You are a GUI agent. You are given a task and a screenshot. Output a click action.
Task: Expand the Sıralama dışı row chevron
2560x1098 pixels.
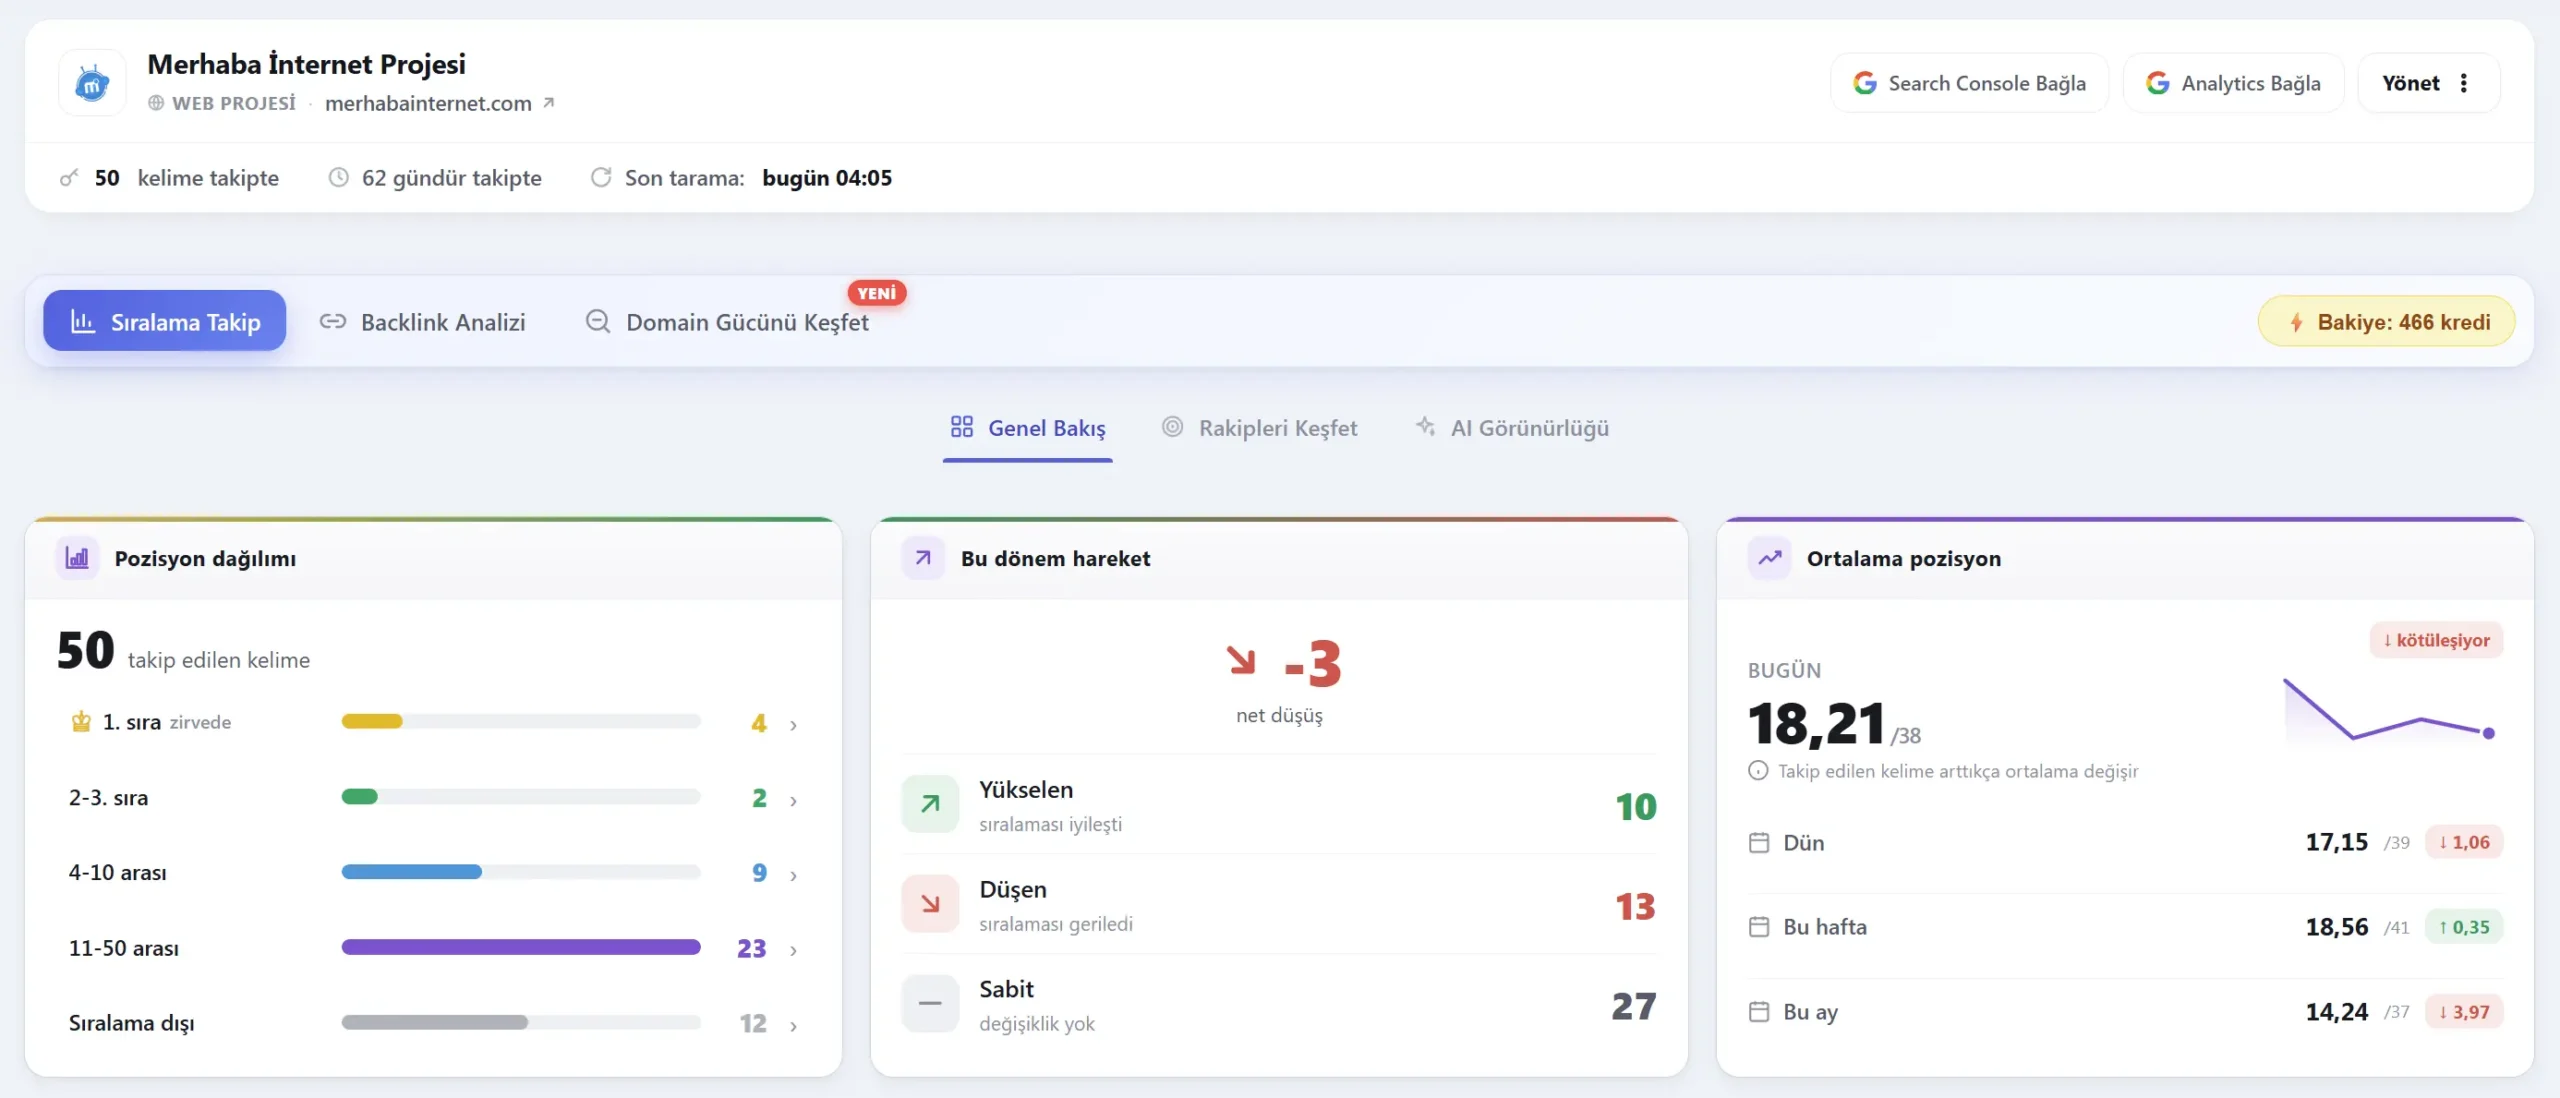[x=793, y=1025]
